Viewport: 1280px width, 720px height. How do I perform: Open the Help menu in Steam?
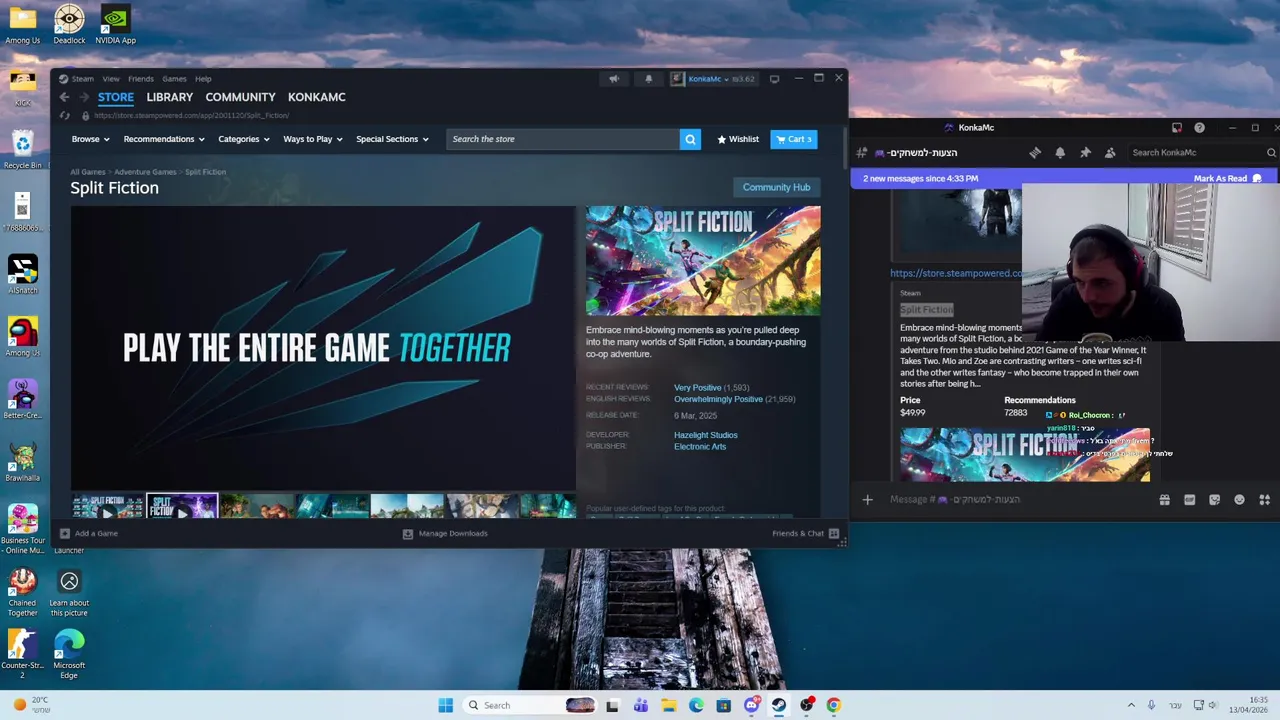(x=203, y=79)
